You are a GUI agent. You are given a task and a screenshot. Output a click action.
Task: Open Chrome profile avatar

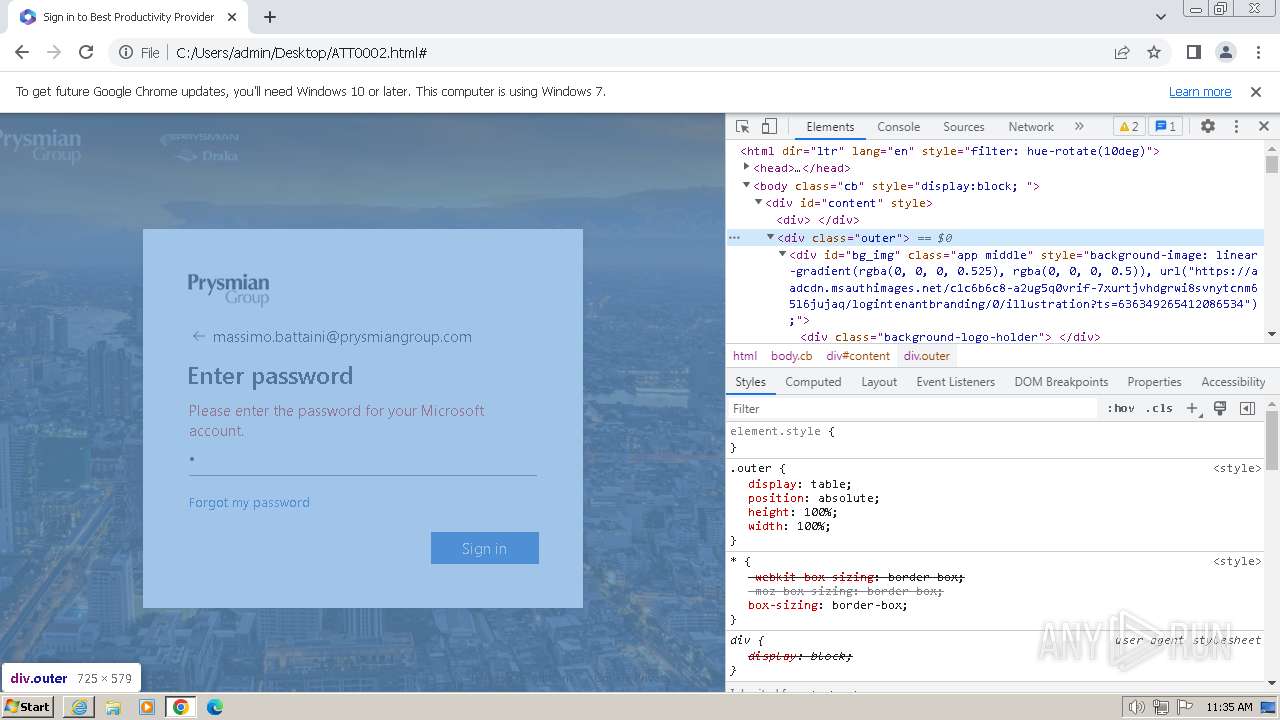[x=1226, y=52]
